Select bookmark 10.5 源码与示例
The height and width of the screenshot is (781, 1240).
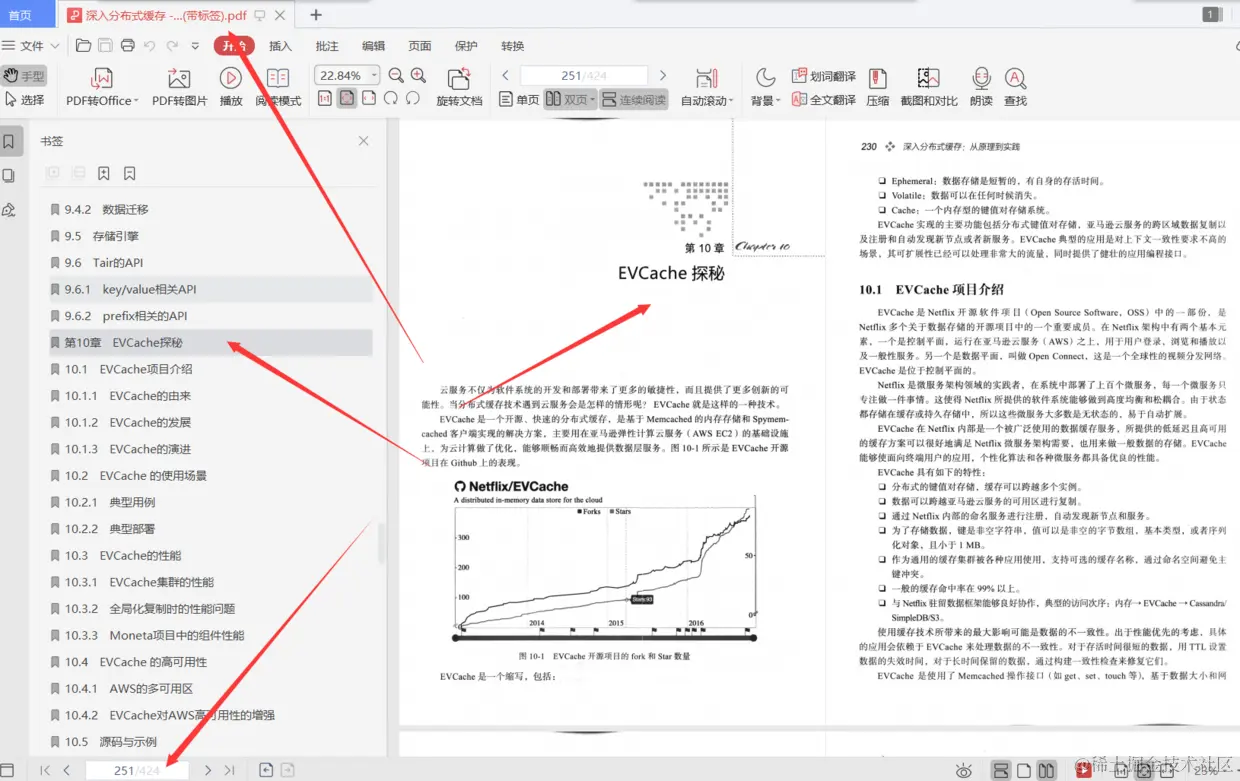click(210, 742)
